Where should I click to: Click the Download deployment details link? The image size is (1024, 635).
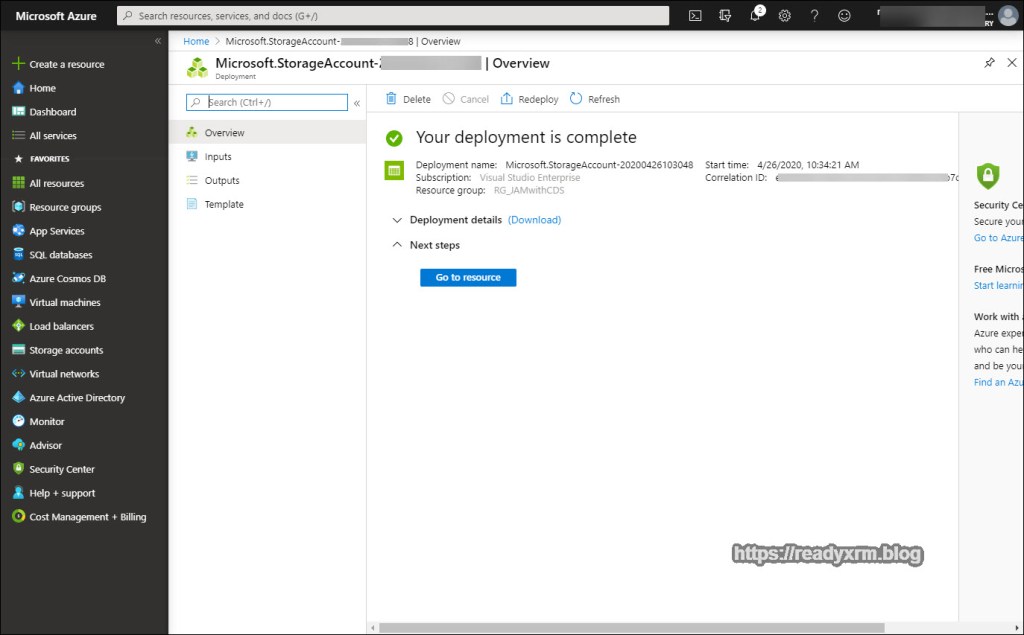(534, 220)
